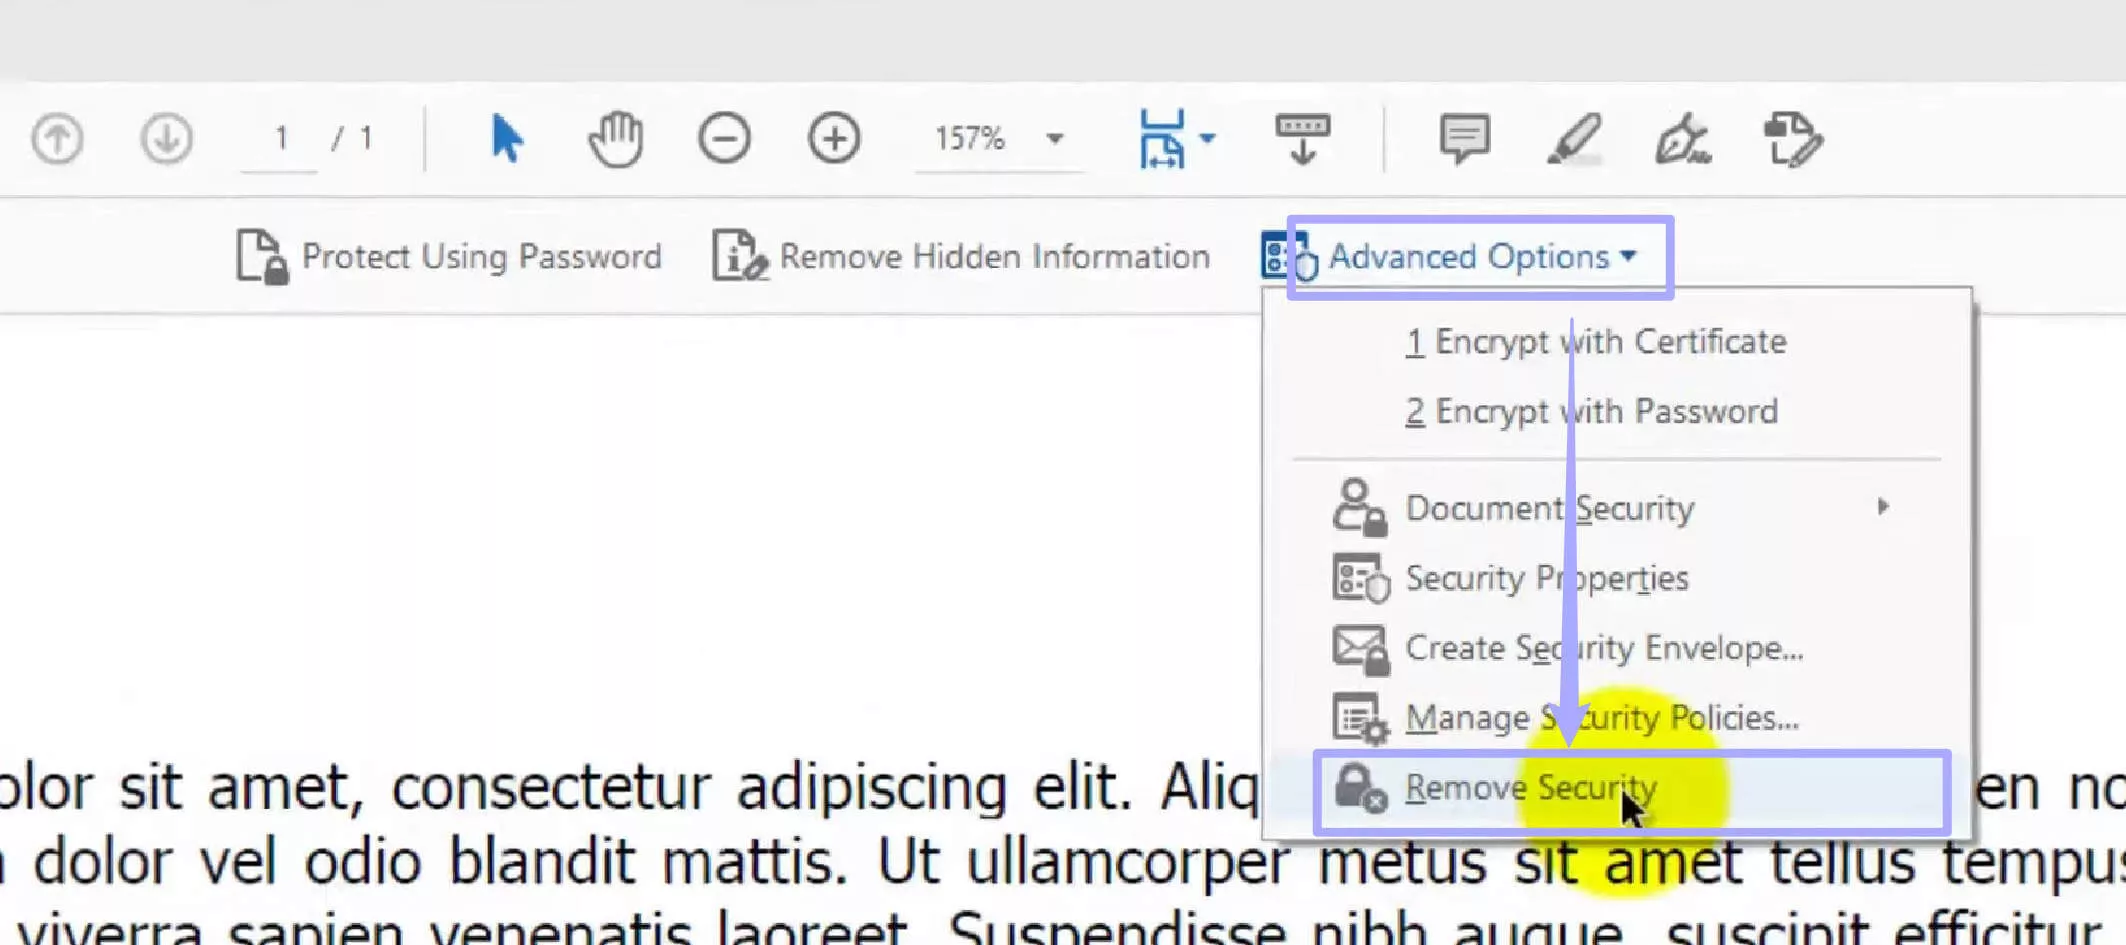The image size is (2126, 945).
Task: Click the previous page up arrow
Action: (57, 140)
